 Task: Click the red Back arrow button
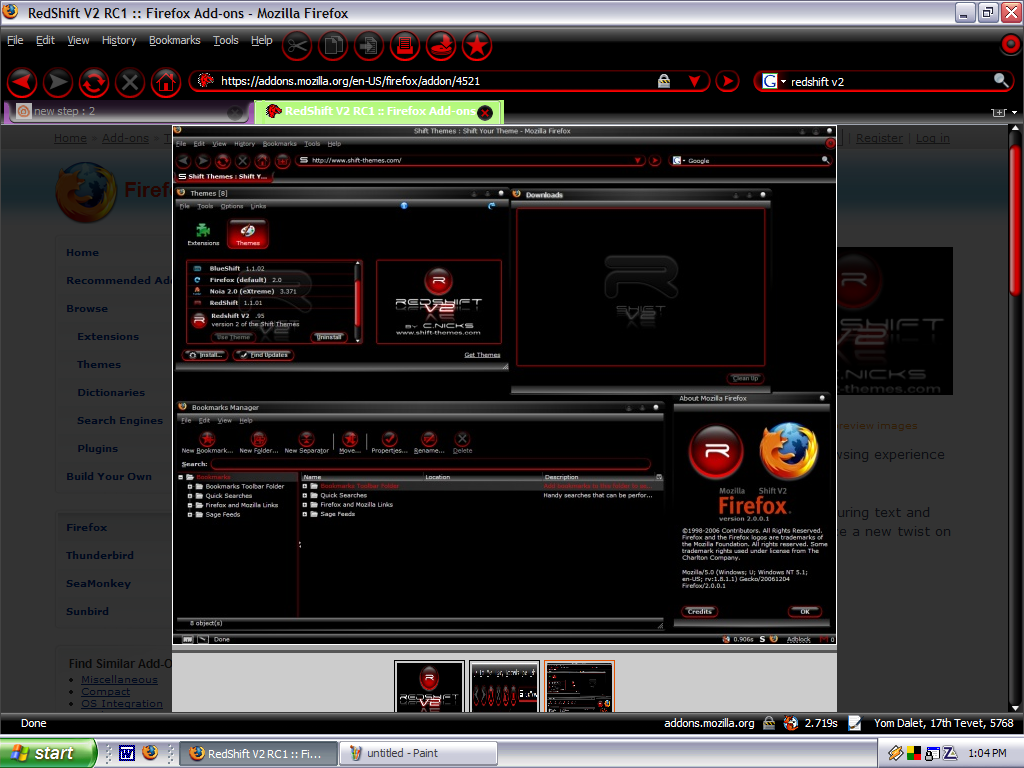click(x=22, y=82)
